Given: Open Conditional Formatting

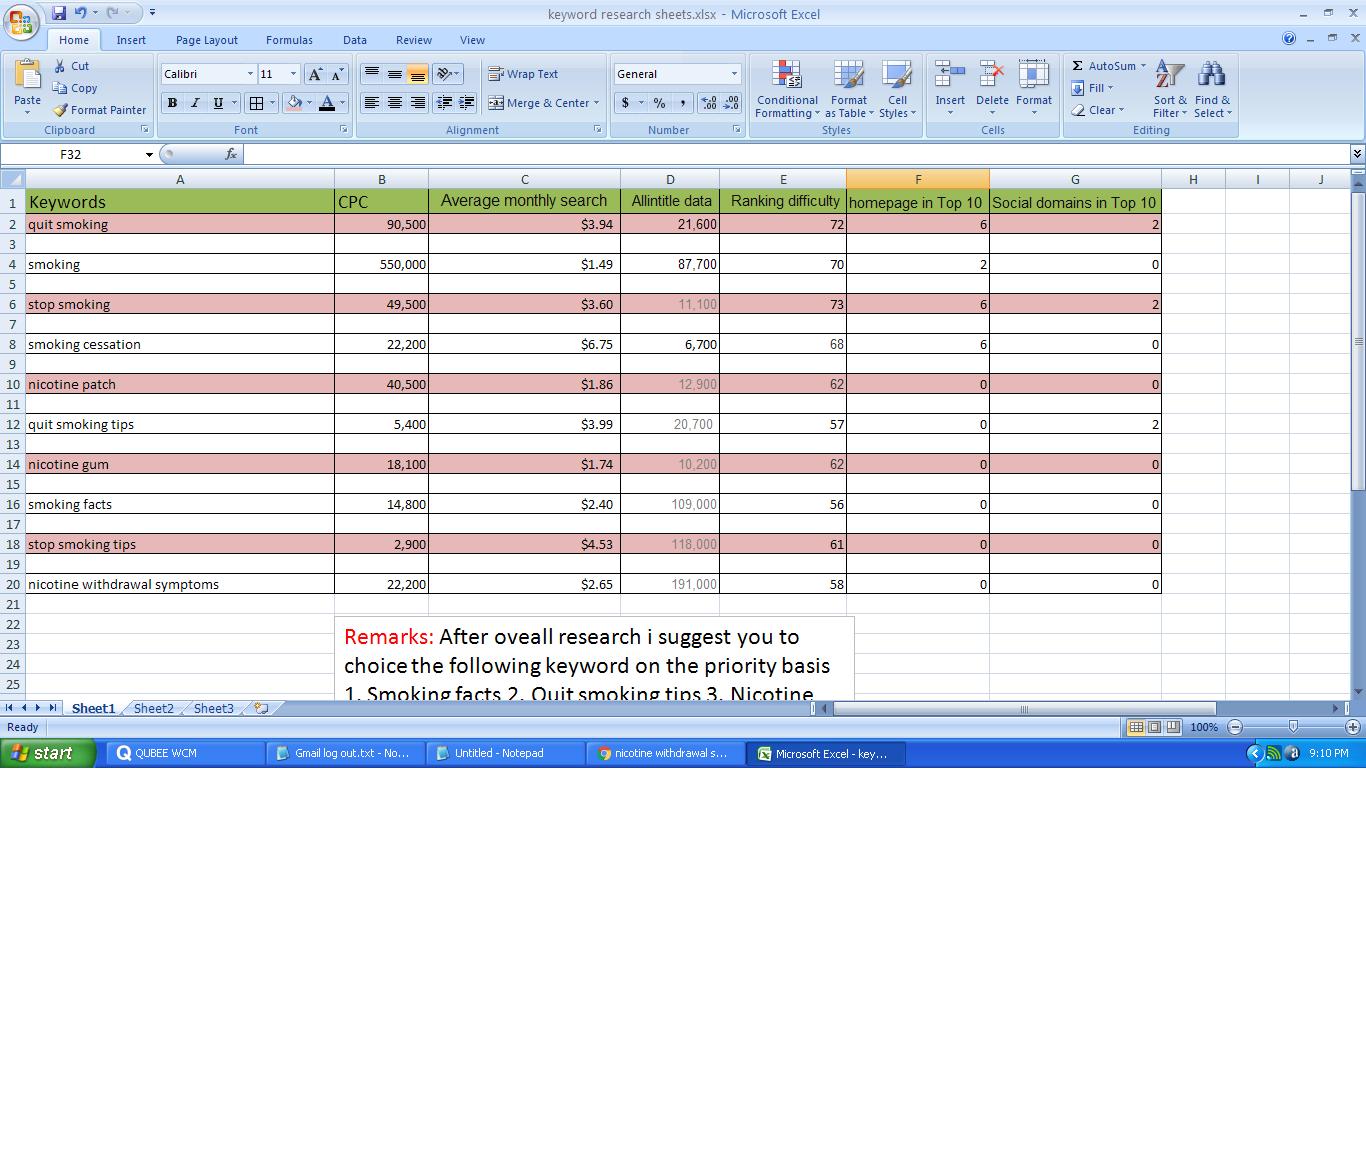Looking at the screenshot, I should (x=786, y=88).
